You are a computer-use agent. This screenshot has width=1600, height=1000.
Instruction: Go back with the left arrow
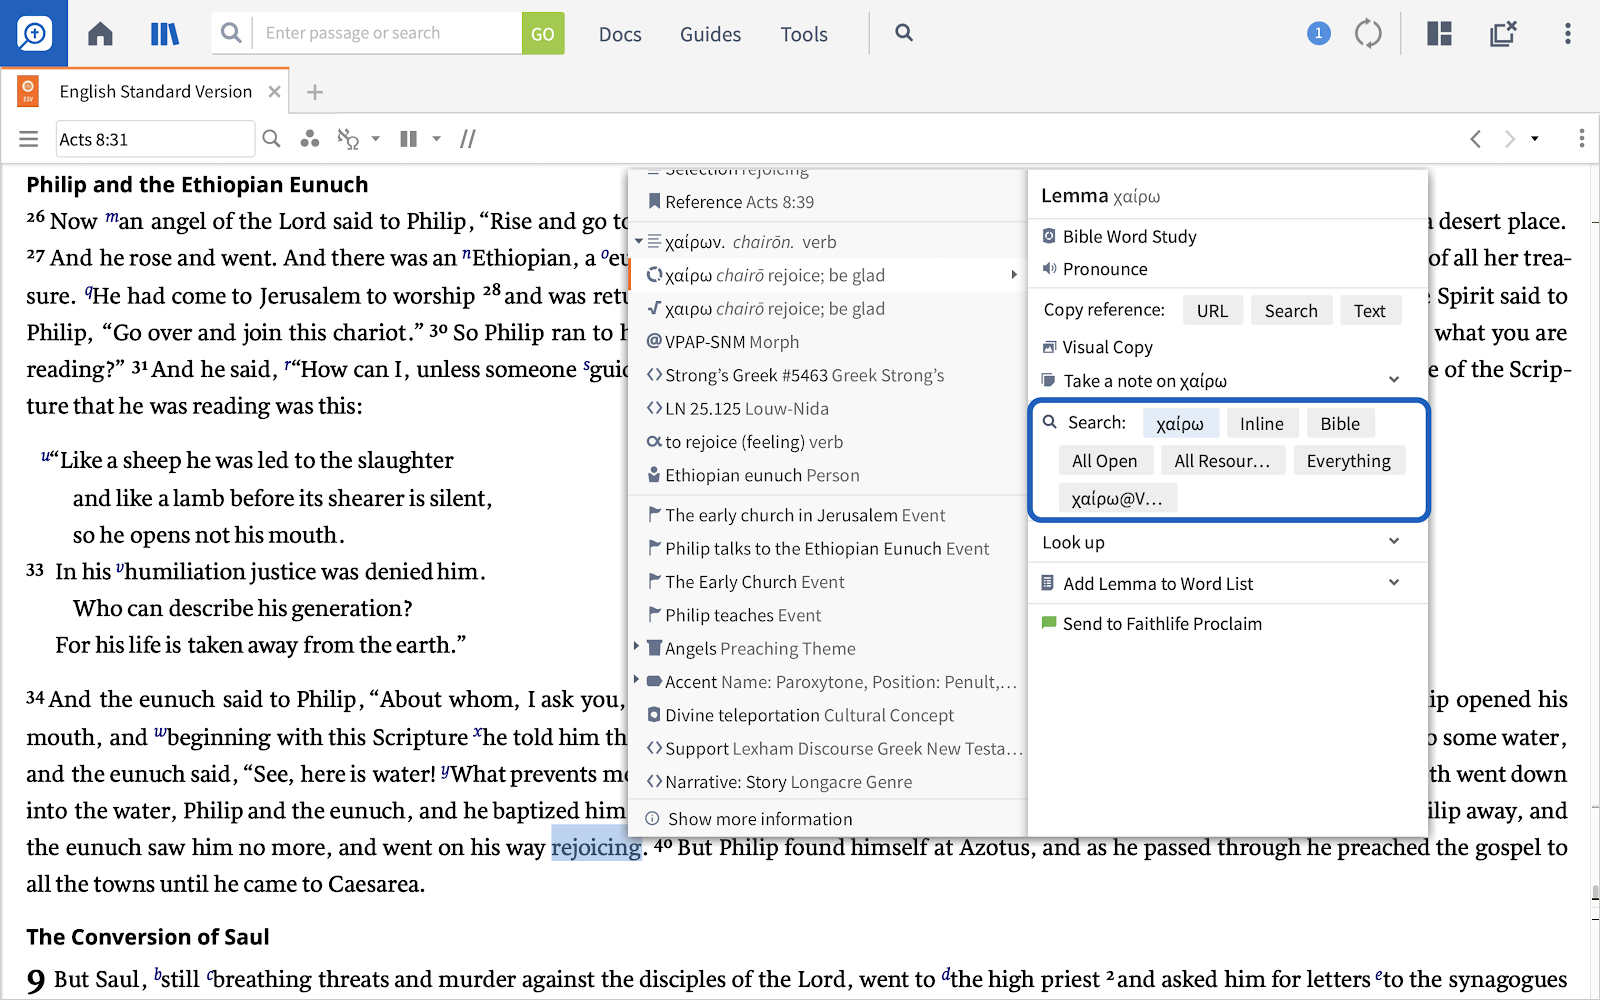point(1475,139)
